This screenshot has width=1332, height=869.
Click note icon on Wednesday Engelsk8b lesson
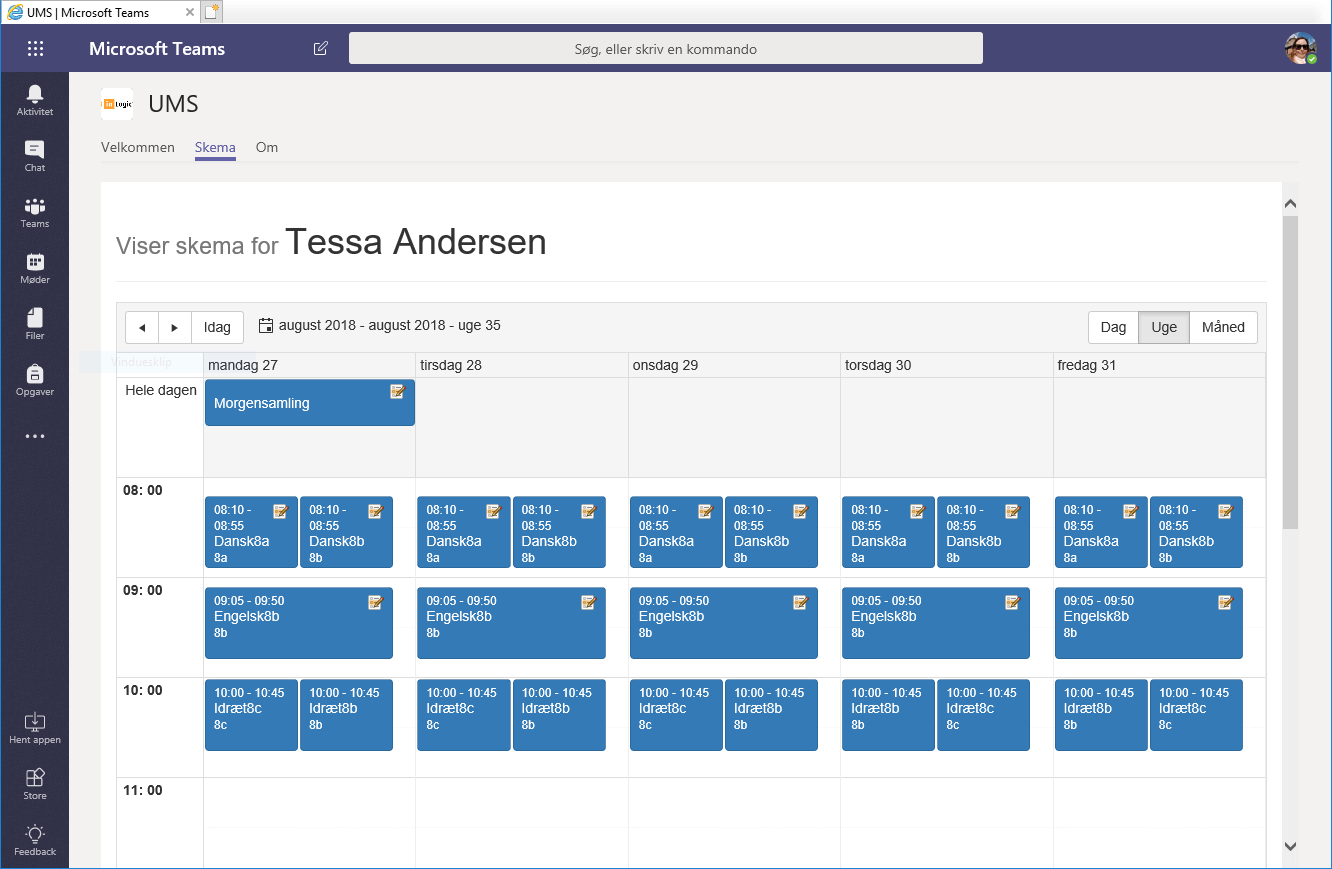[800, 602]
